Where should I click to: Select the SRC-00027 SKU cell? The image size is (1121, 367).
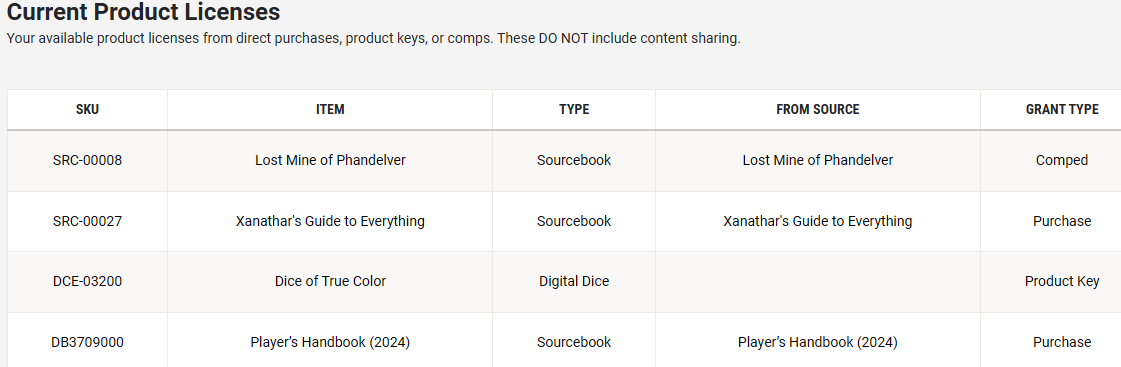(x=87, y=221)
